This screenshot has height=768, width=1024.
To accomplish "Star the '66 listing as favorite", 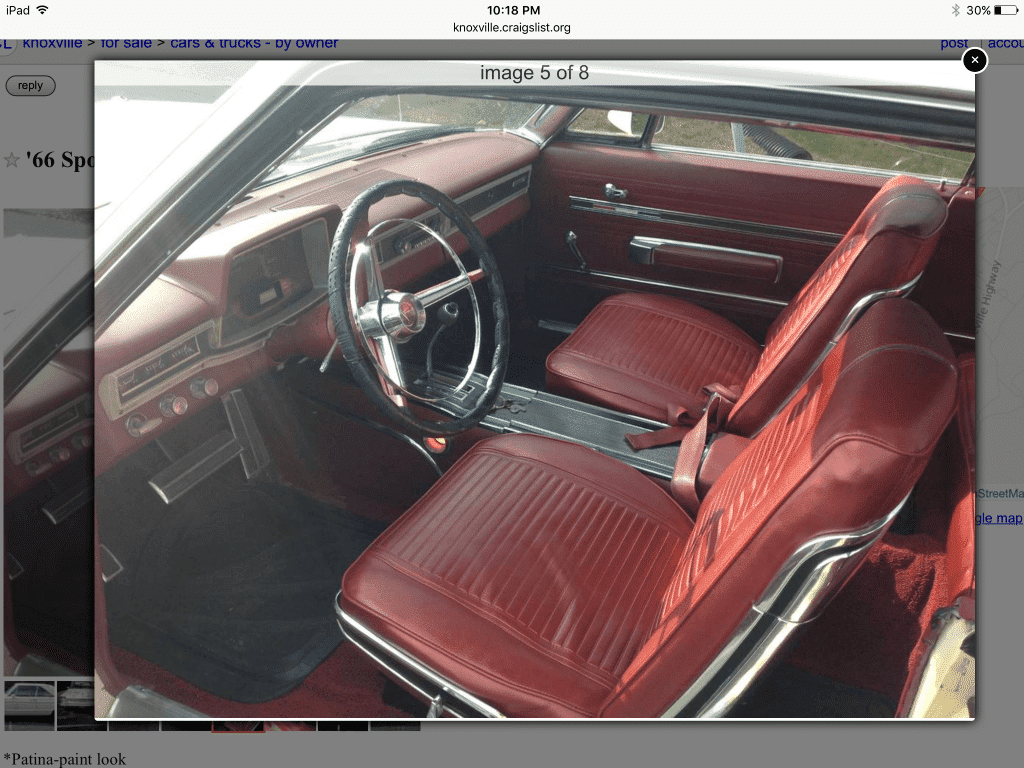I will pyautogui.click(x=11, y=160).
